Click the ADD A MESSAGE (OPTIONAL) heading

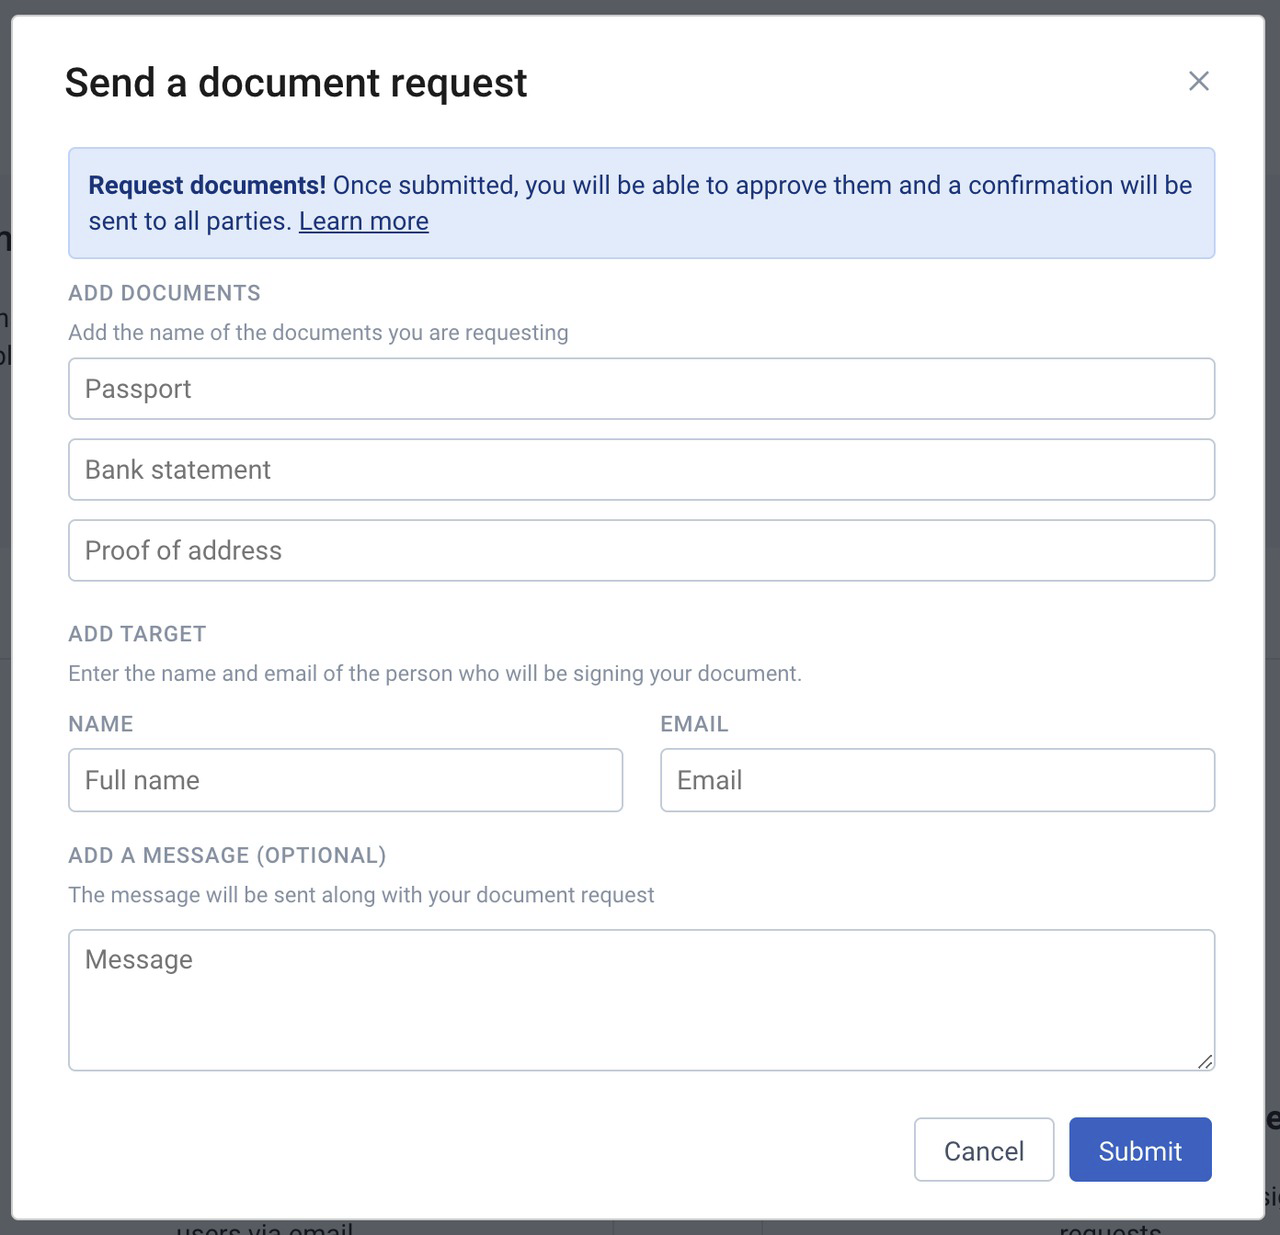click(227, 855)
